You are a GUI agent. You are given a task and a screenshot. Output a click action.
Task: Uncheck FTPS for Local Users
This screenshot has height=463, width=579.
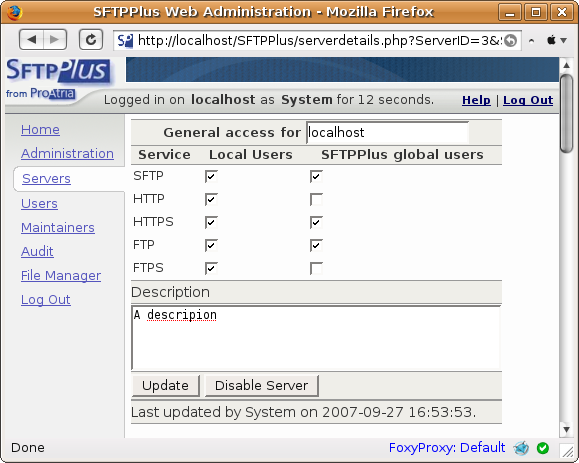pyautogui.click(x=211, y=268)
